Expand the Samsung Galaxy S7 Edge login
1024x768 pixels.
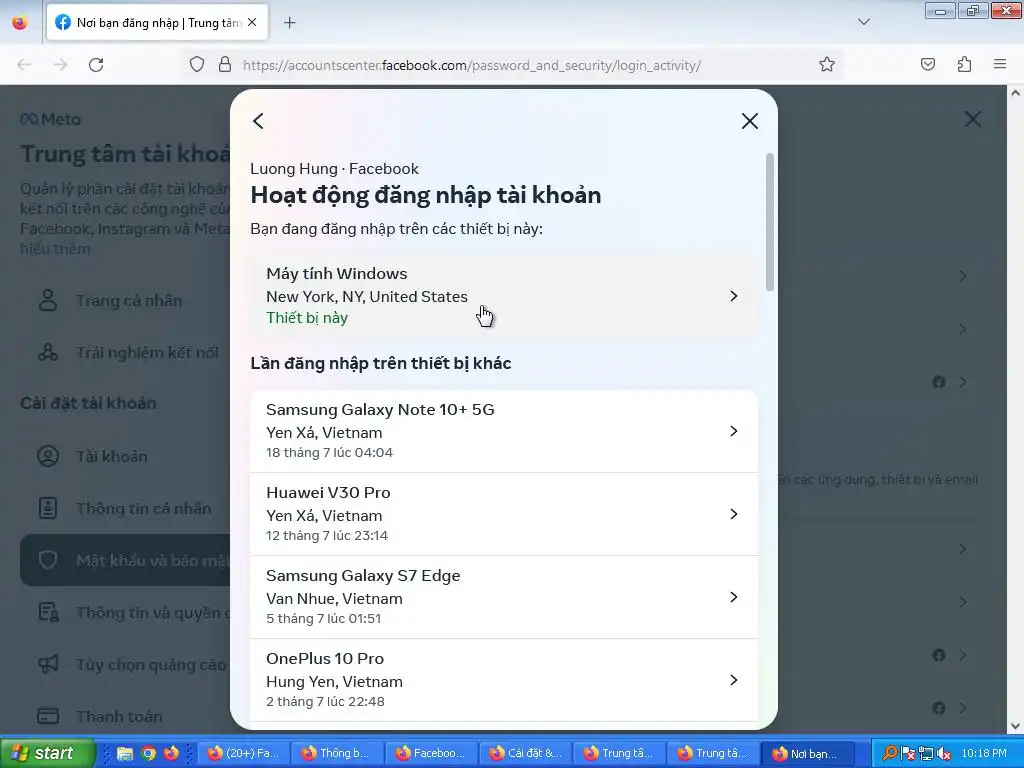pos(504,597)
